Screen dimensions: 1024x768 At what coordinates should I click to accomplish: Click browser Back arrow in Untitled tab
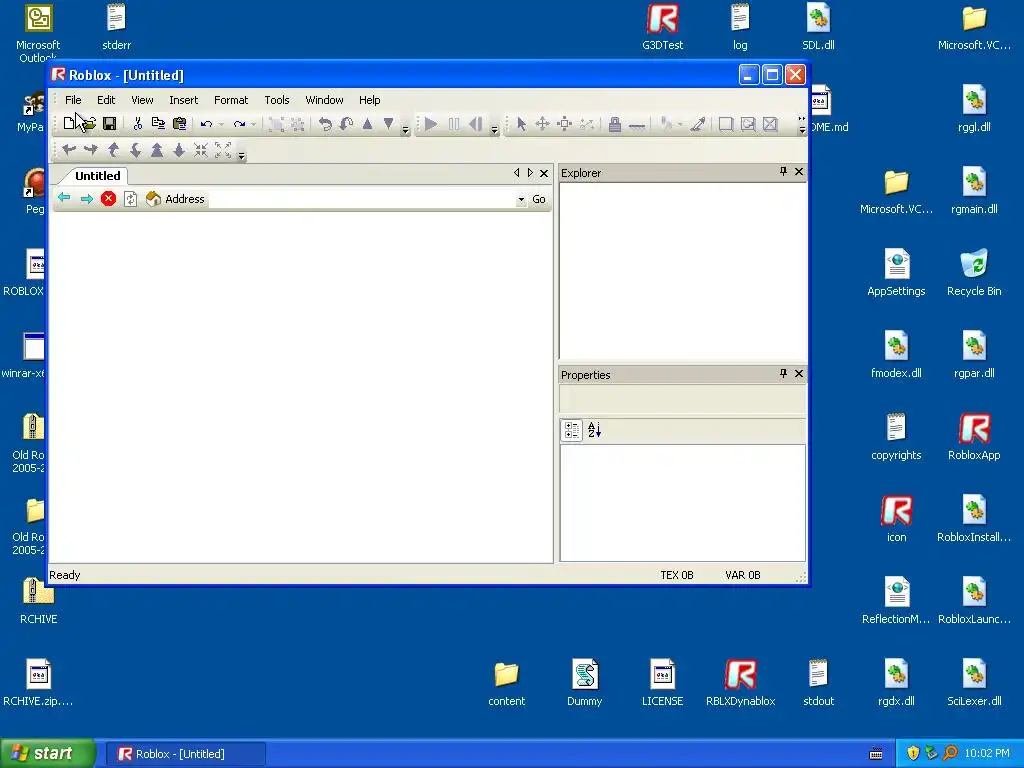click(64, 198)
